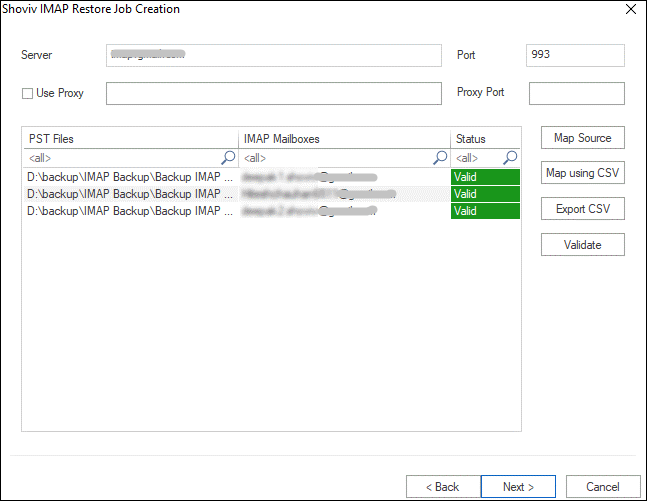Image resolution: width=647 pixels, height=501 pixels.
Task: Click third row Valid status cell
Action: point(485,211)
